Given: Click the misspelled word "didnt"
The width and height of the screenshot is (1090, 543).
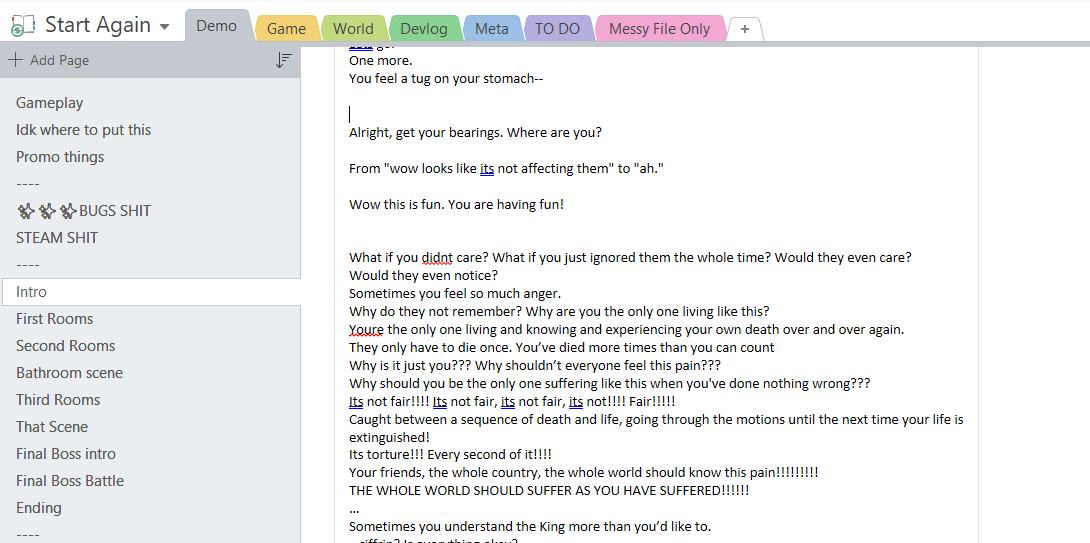Looking at the screenshot, I should 437,257.
